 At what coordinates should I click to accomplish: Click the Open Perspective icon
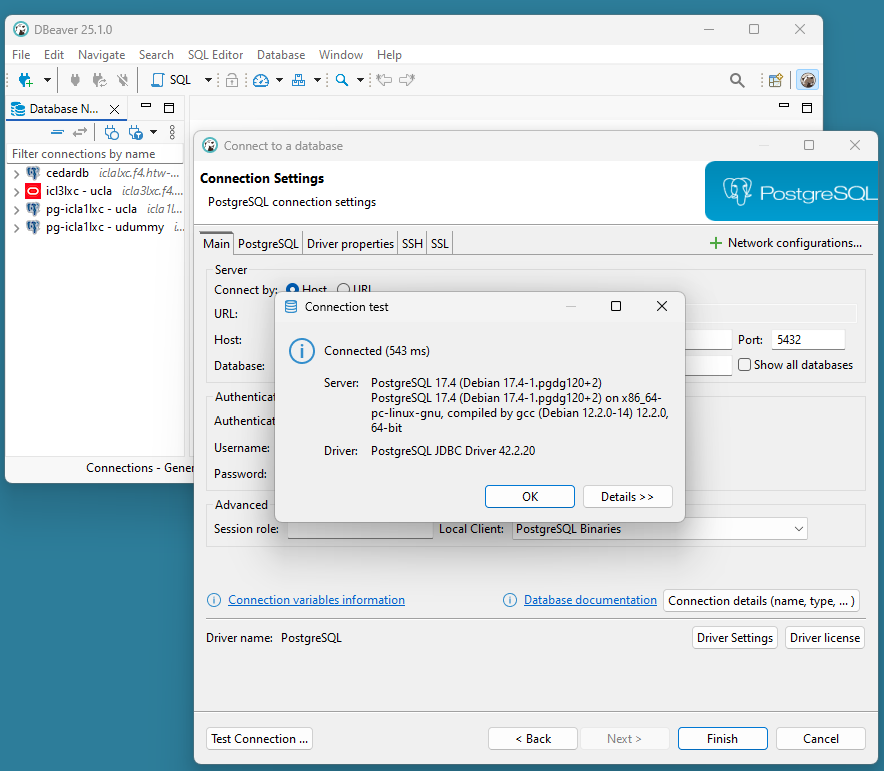(x=776, y=80)
